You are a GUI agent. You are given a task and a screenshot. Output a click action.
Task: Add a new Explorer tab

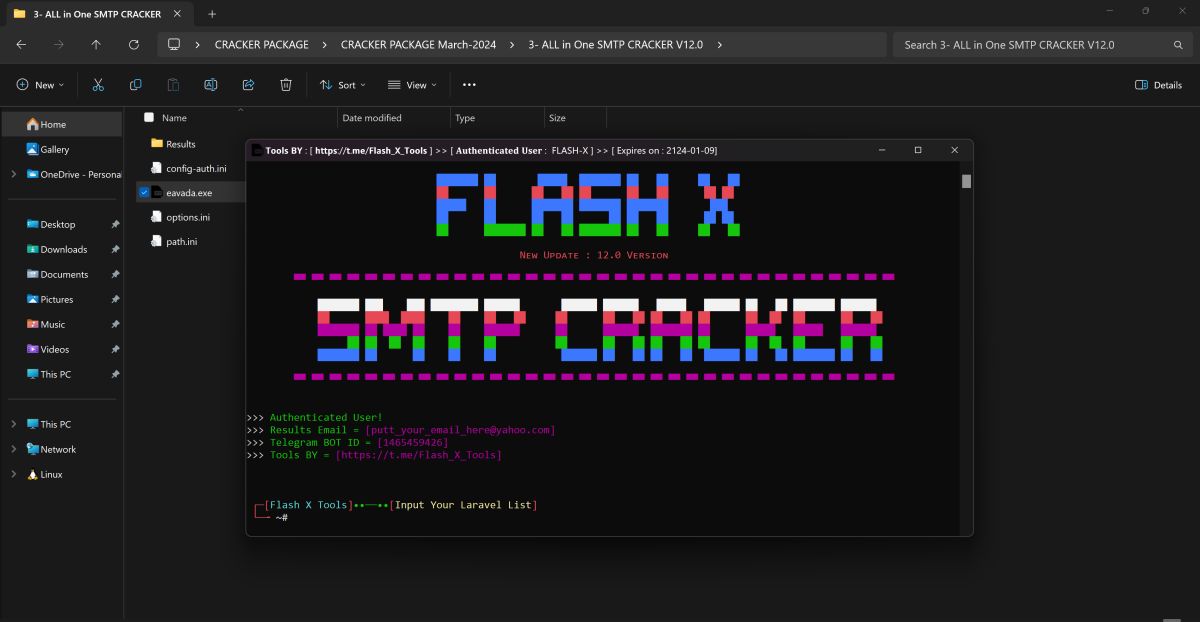pyautogui.click(x=212, y=14)
